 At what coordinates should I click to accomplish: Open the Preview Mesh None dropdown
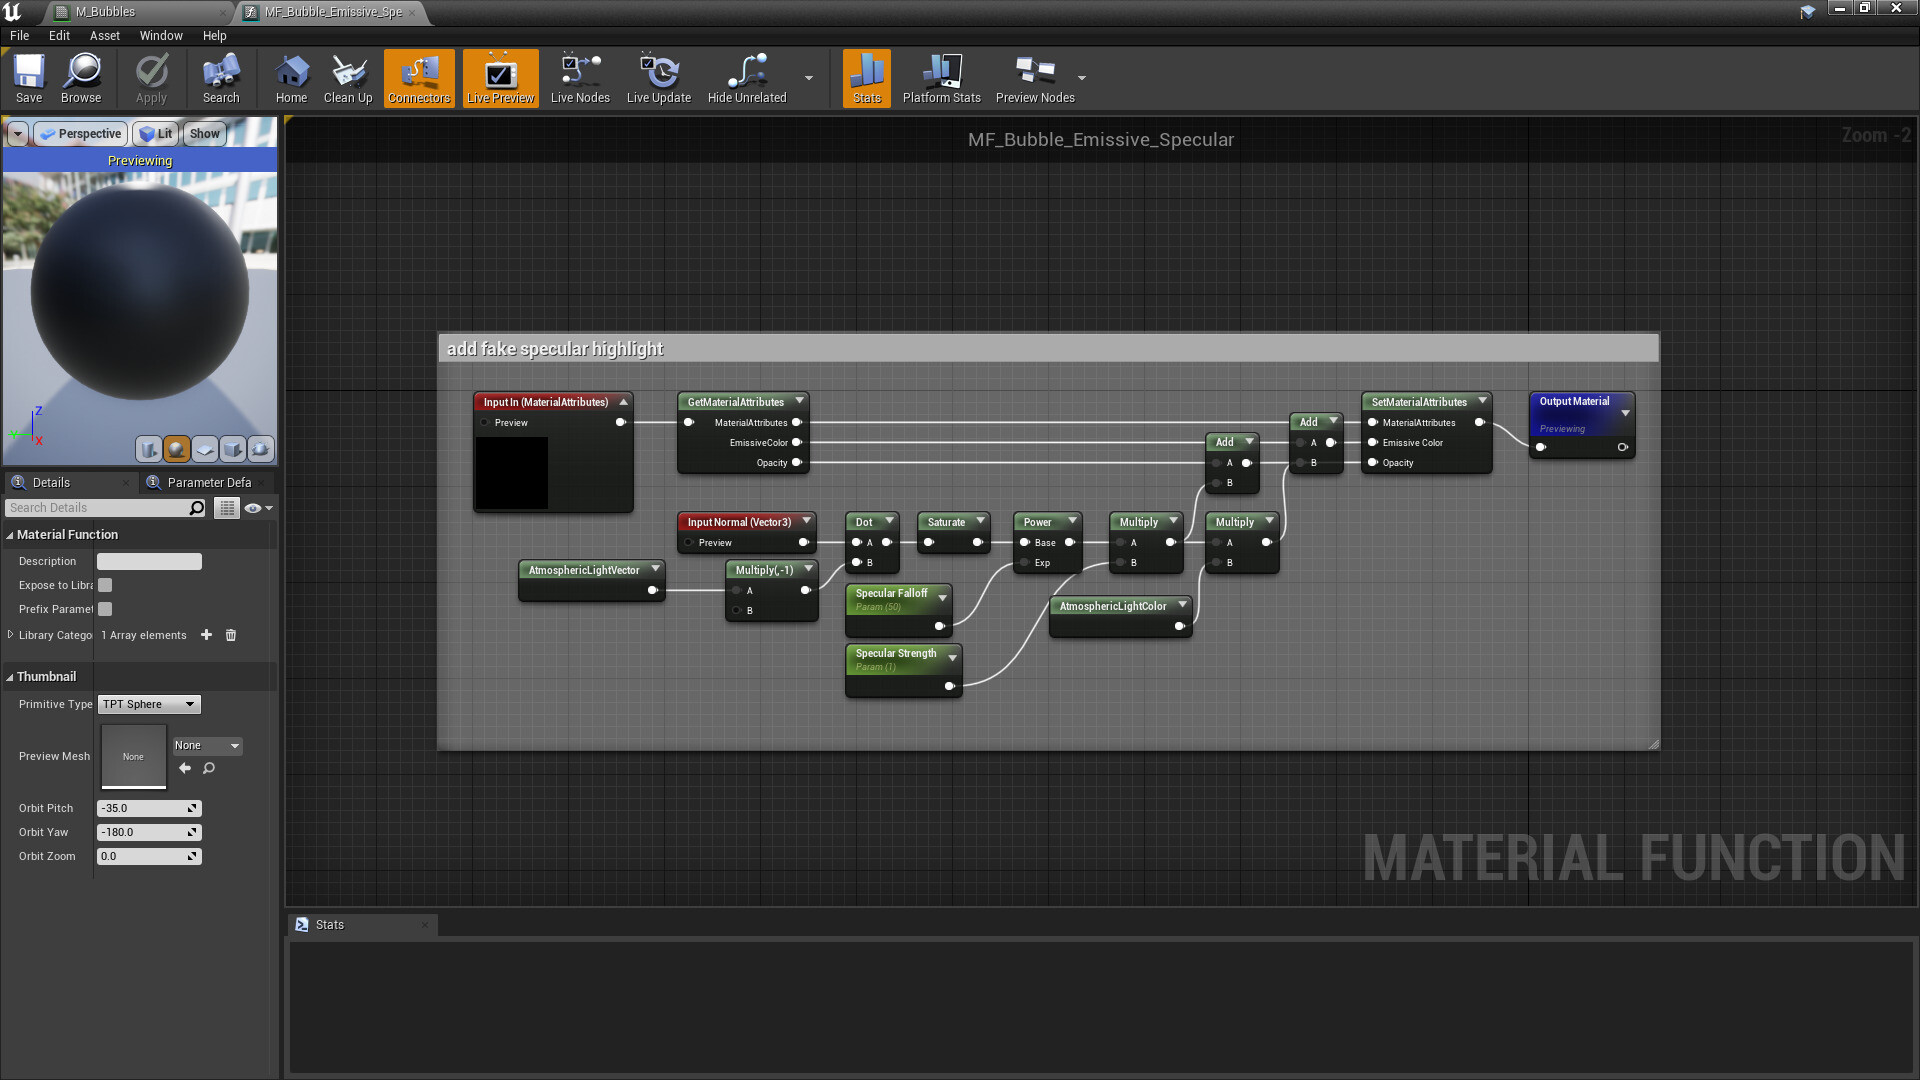tap(207, 745)
